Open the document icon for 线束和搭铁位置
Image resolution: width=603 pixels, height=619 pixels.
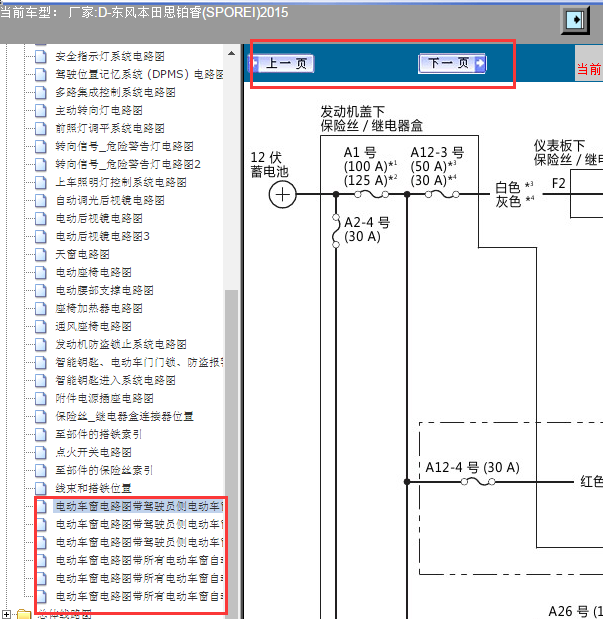(41, 488)
